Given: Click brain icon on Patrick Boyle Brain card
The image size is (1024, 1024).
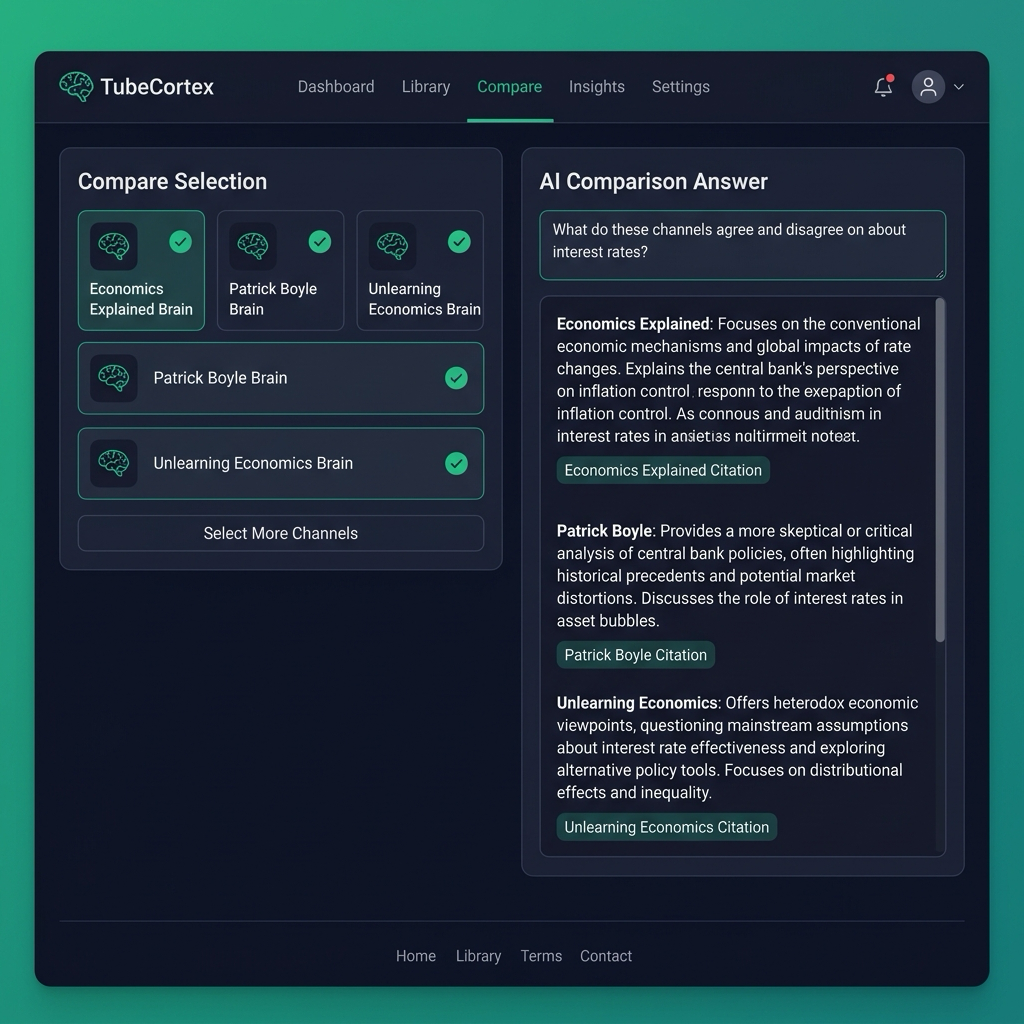Looking at the screenshot, I should click(x=253, y=246).
